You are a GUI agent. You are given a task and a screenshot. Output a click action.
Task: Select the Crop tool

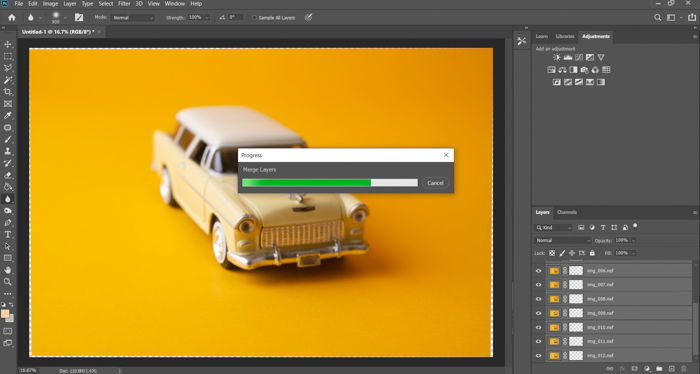click(x=8, y=92)
